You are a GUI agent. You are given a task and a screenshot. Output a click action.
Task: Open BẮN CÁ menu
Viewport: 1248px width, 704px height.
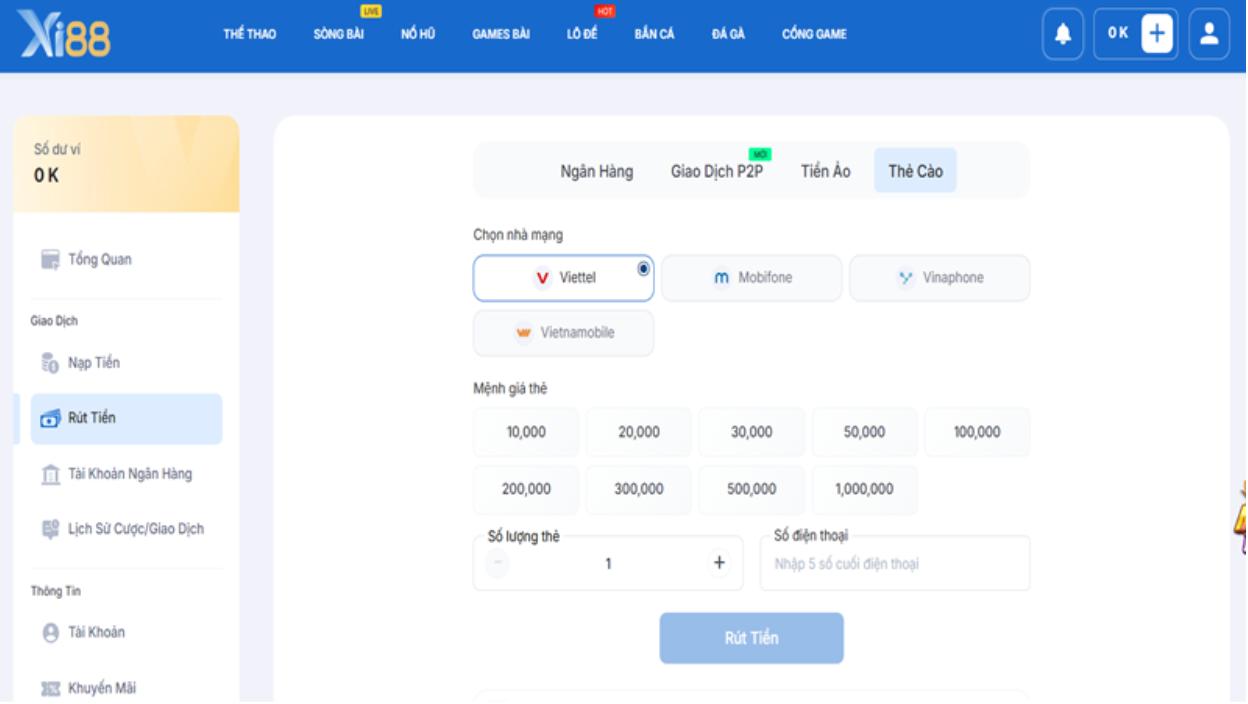coord(655,34)
